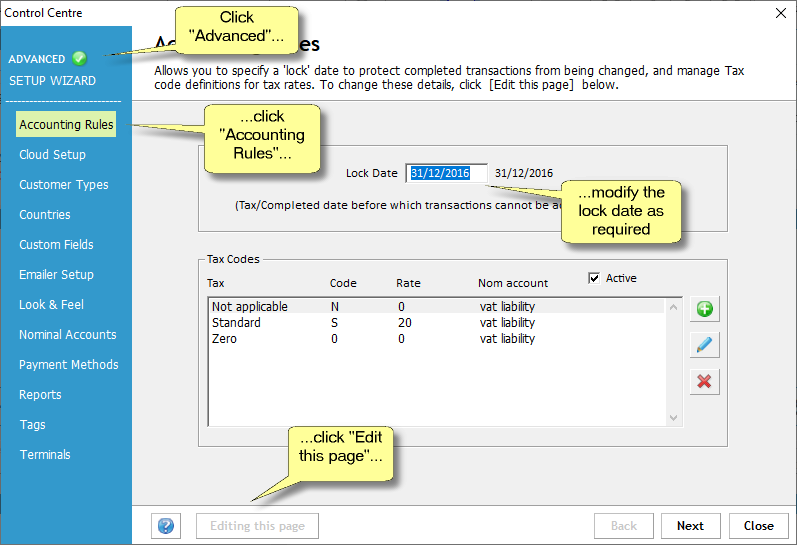
Task: Click the pencil edit tax code icon
Action: click(704, 345)
